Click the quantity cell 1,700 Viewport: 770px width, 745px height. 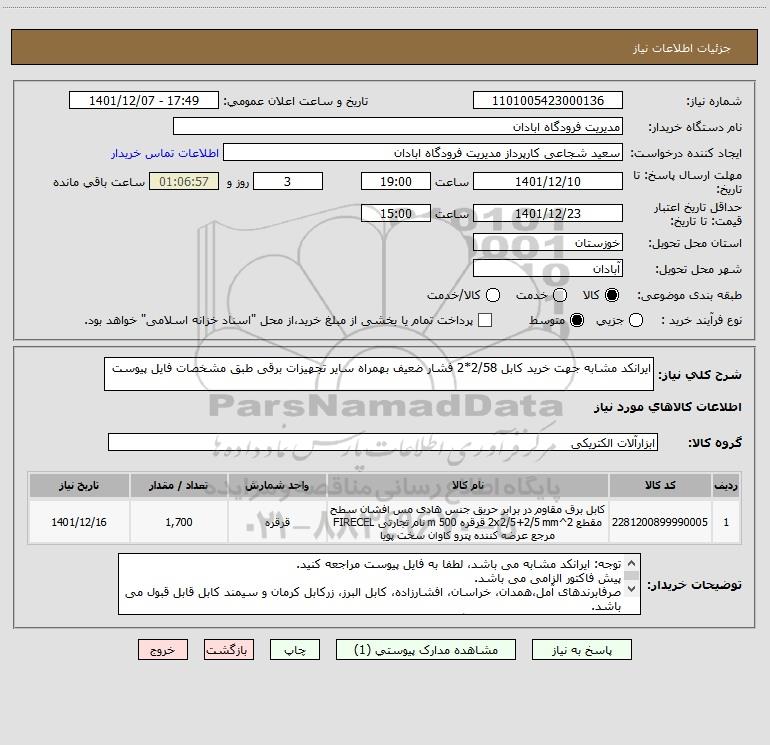pyautogui.click(x=179, y=522)
